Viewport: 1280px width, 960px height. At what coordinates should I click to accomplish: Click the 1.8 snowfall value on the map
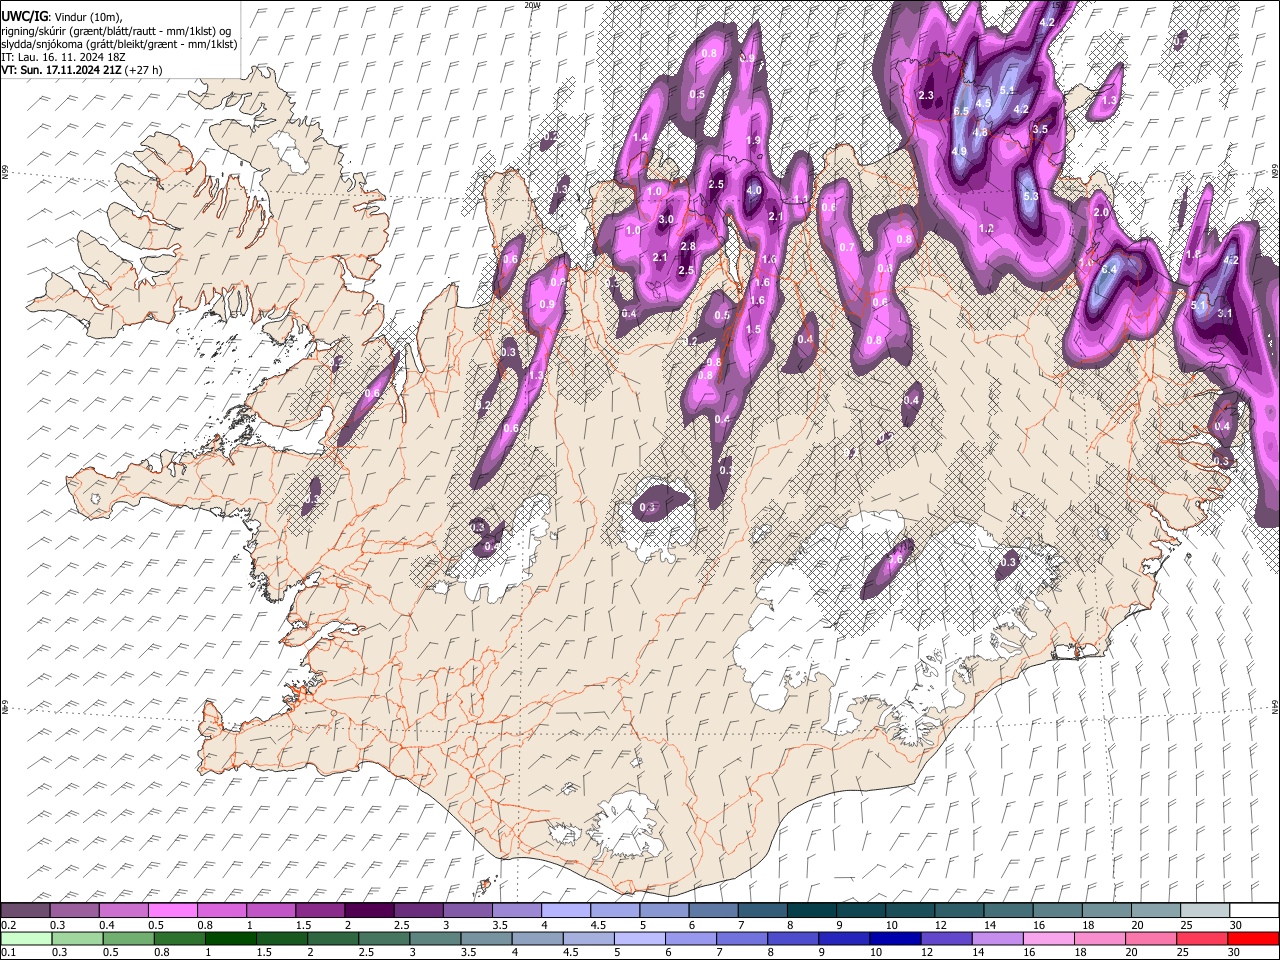tap(1192, 255)
